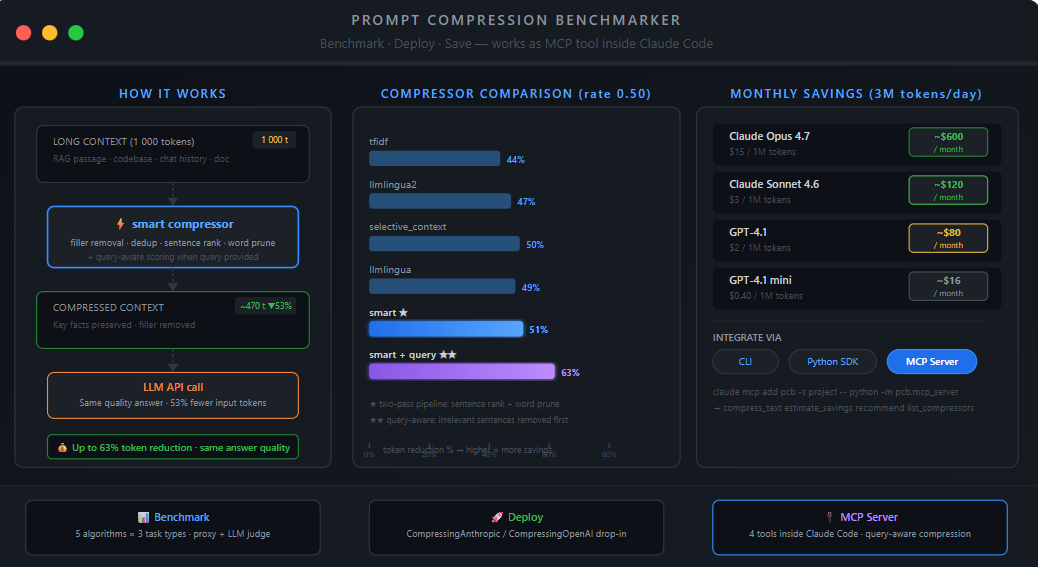This screenshot has height=567, width=1038.
Task: Open the MCP Server card at the bottom
Action: pyautogui.click(x=860, y=527)
